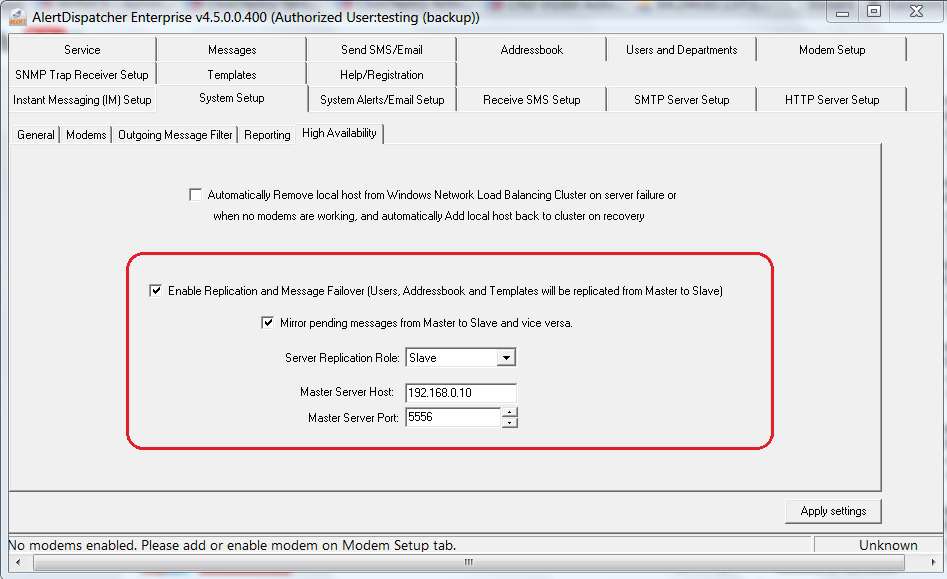Open the Modems sub-tab
The height and width of the screenshot is (579, 947).
click(x=86, y=135)
